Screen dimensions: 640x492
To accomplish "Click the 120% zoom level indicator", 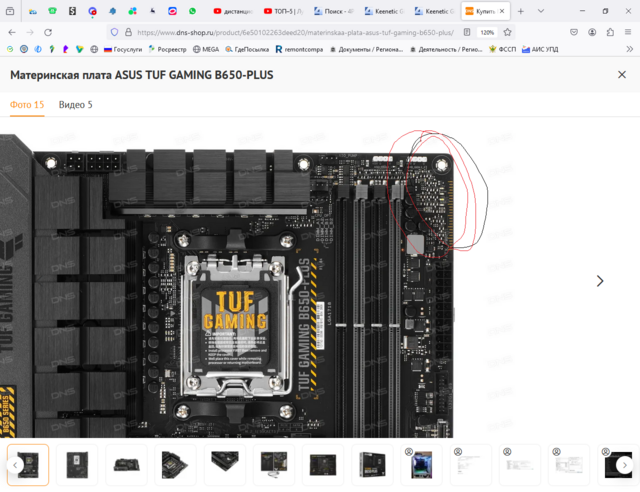I will click(x=487, y=32).
